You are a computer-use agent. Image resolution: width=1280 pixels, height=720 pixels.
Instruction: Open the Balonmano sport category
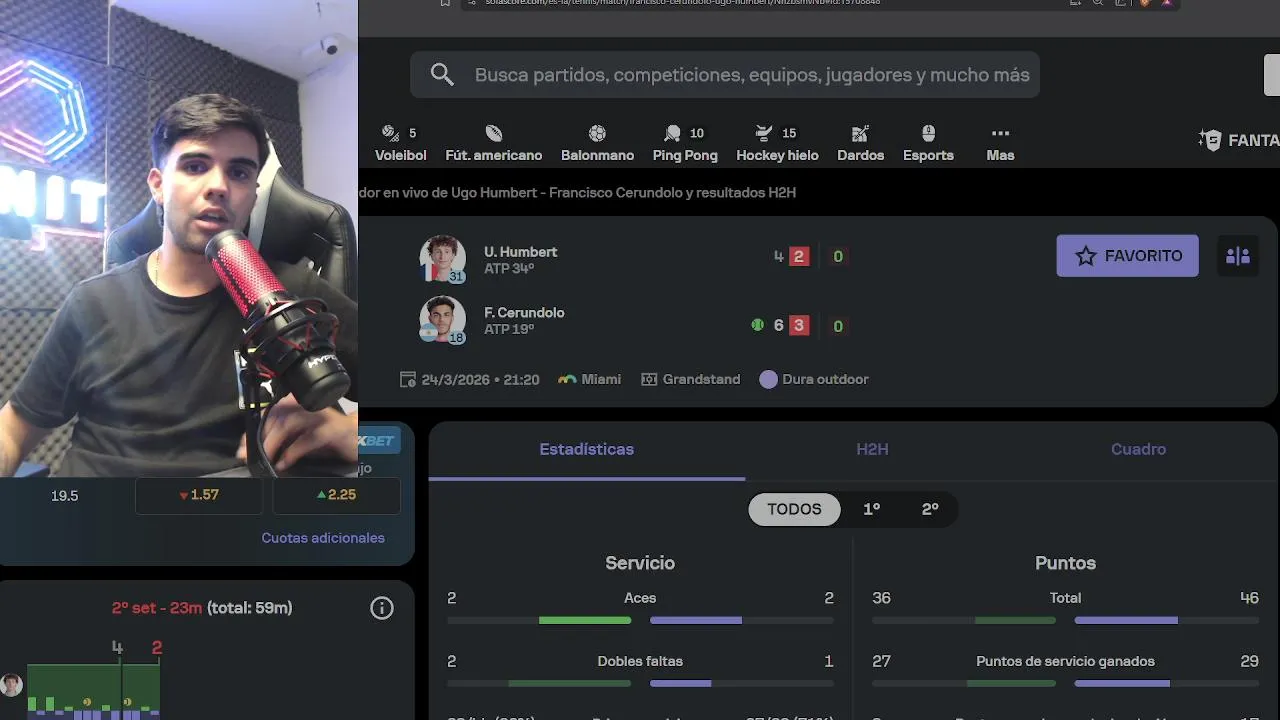(597, 144)
